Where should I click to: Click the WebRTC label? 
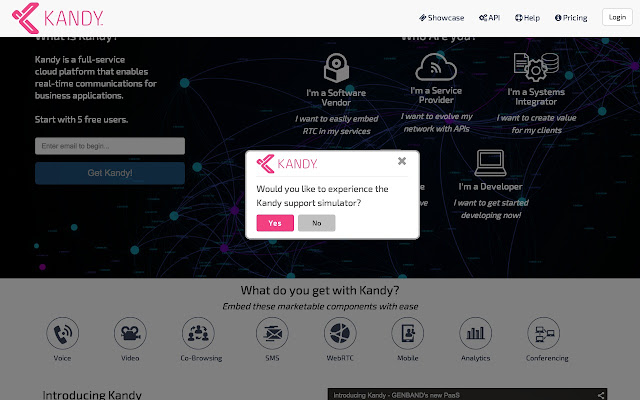tap(340, 358)
